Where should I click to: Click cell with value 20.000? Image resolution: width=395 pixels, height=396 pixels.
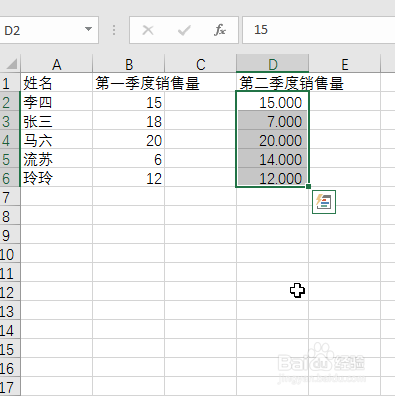pyautogui.click(x=273, y=140)
